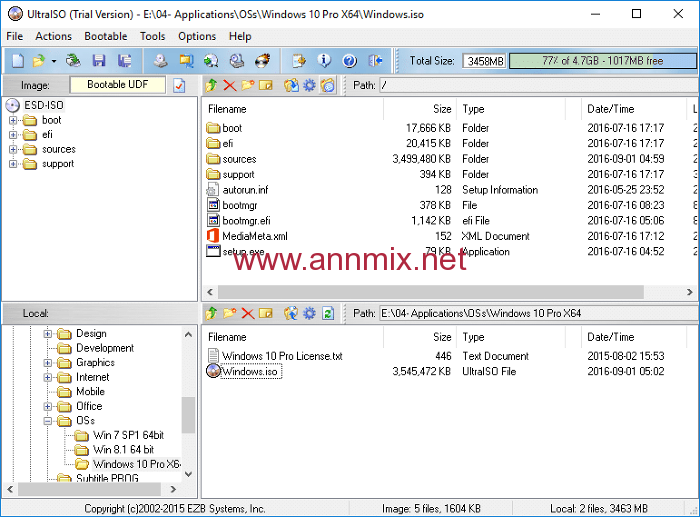The image size is (700, 517).
Task: Click the blue Help question mark icon
Action: (x=350, y=61)
